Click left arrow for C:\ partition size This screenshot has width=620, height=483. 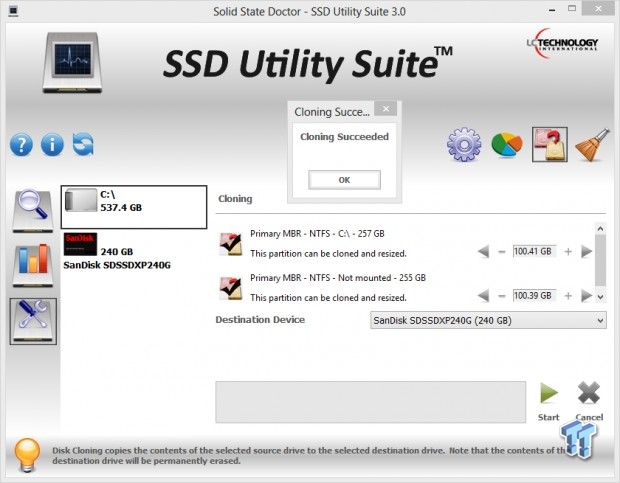[x=483, y=251]
